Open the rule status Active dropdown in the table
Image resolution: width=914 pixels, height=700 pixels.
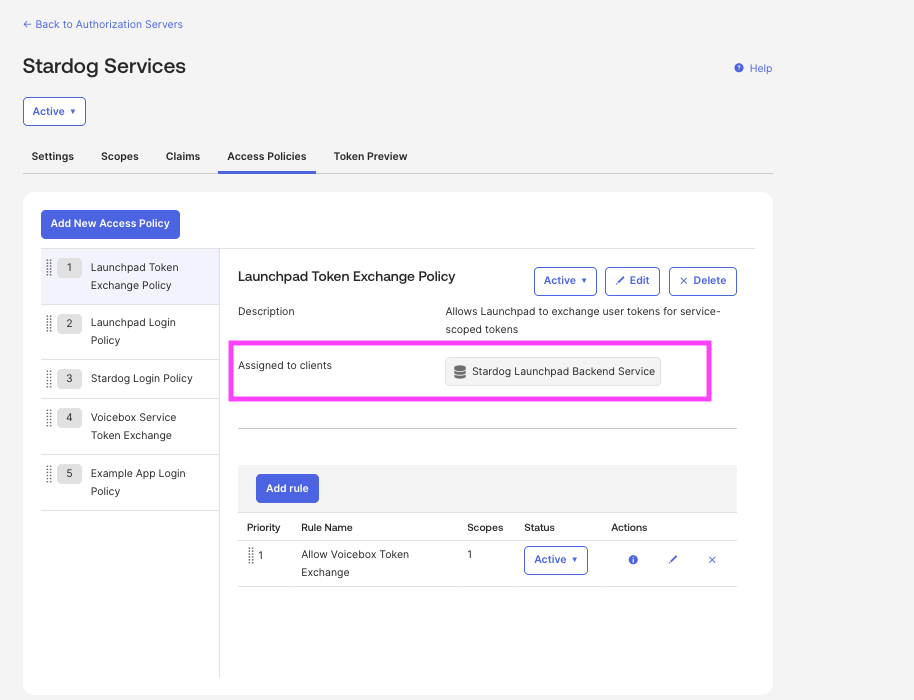point(556,560)
